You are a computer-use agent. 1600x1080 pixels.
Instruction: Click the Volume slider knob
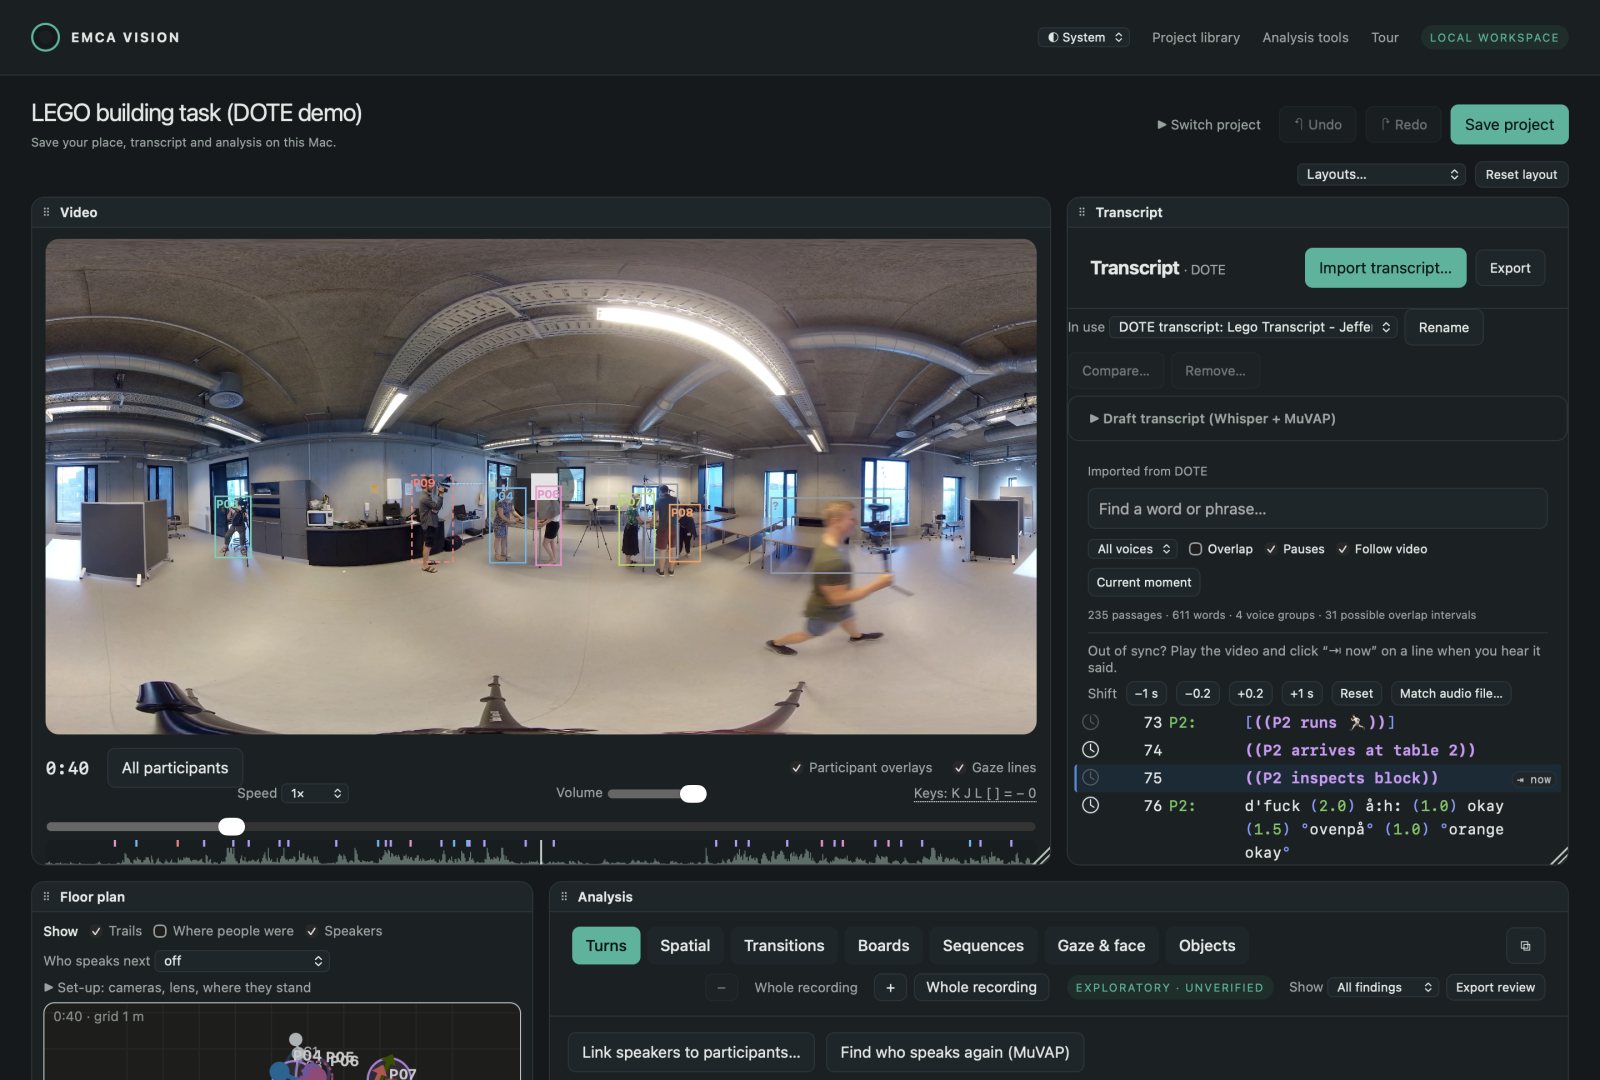(x=693, y=793)
